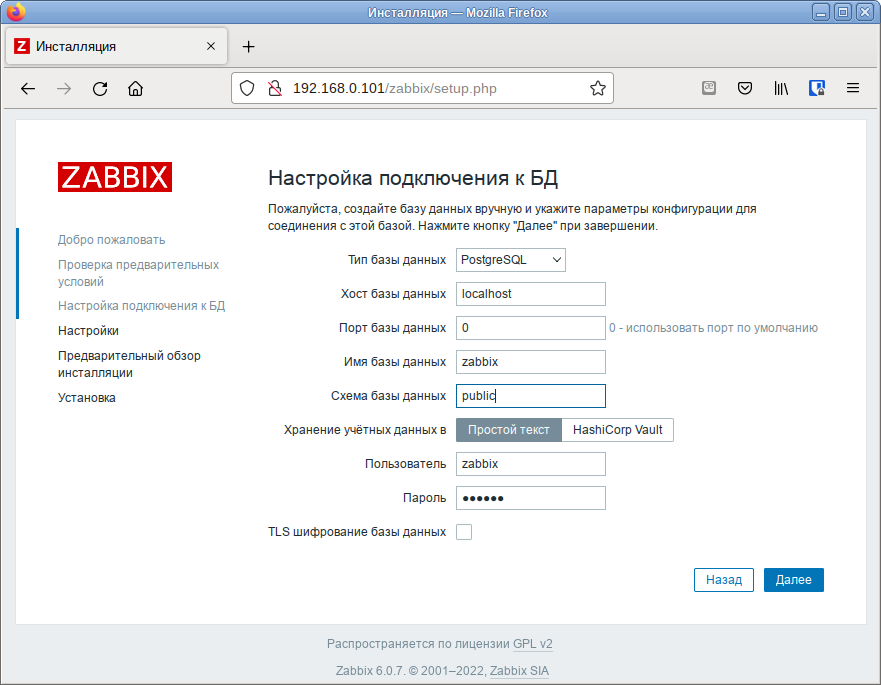
Task: Select Добро пожаловать step in sidebar
Action: pyautogui.click(x=111, y=240)
